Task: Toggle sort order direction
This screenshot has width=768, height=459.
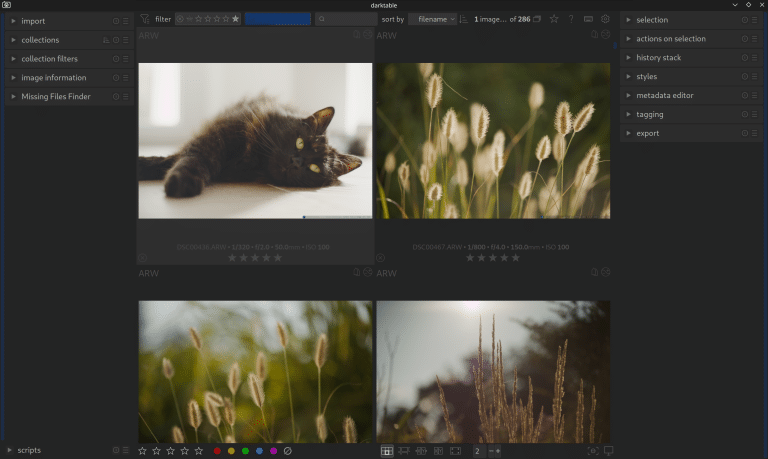Action: pos(464,19)
